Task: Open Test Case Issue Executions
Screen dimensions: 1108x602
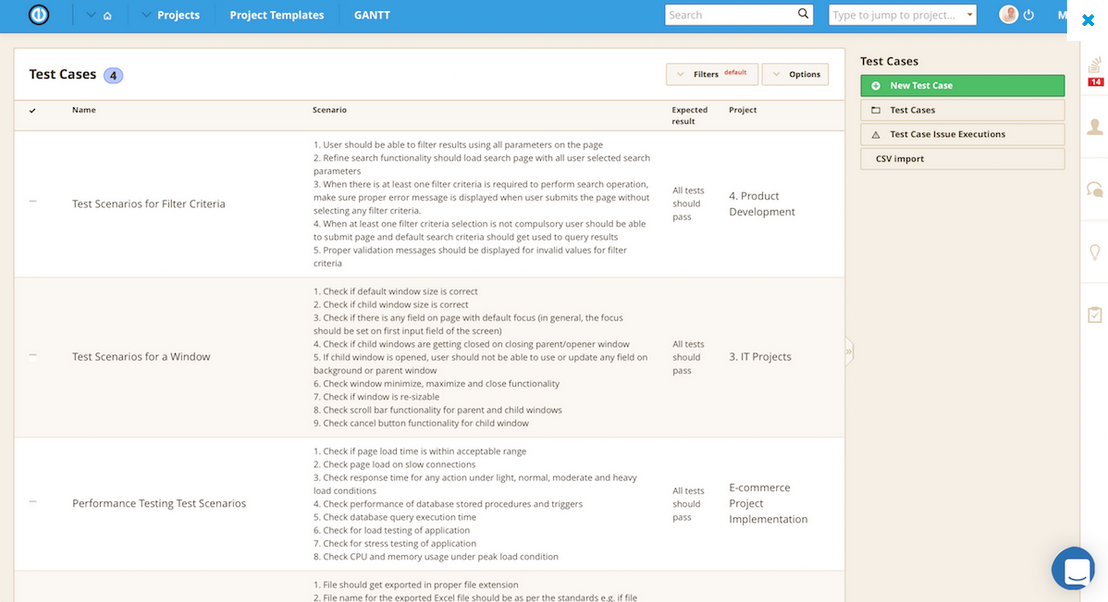Action: [962, 134]
